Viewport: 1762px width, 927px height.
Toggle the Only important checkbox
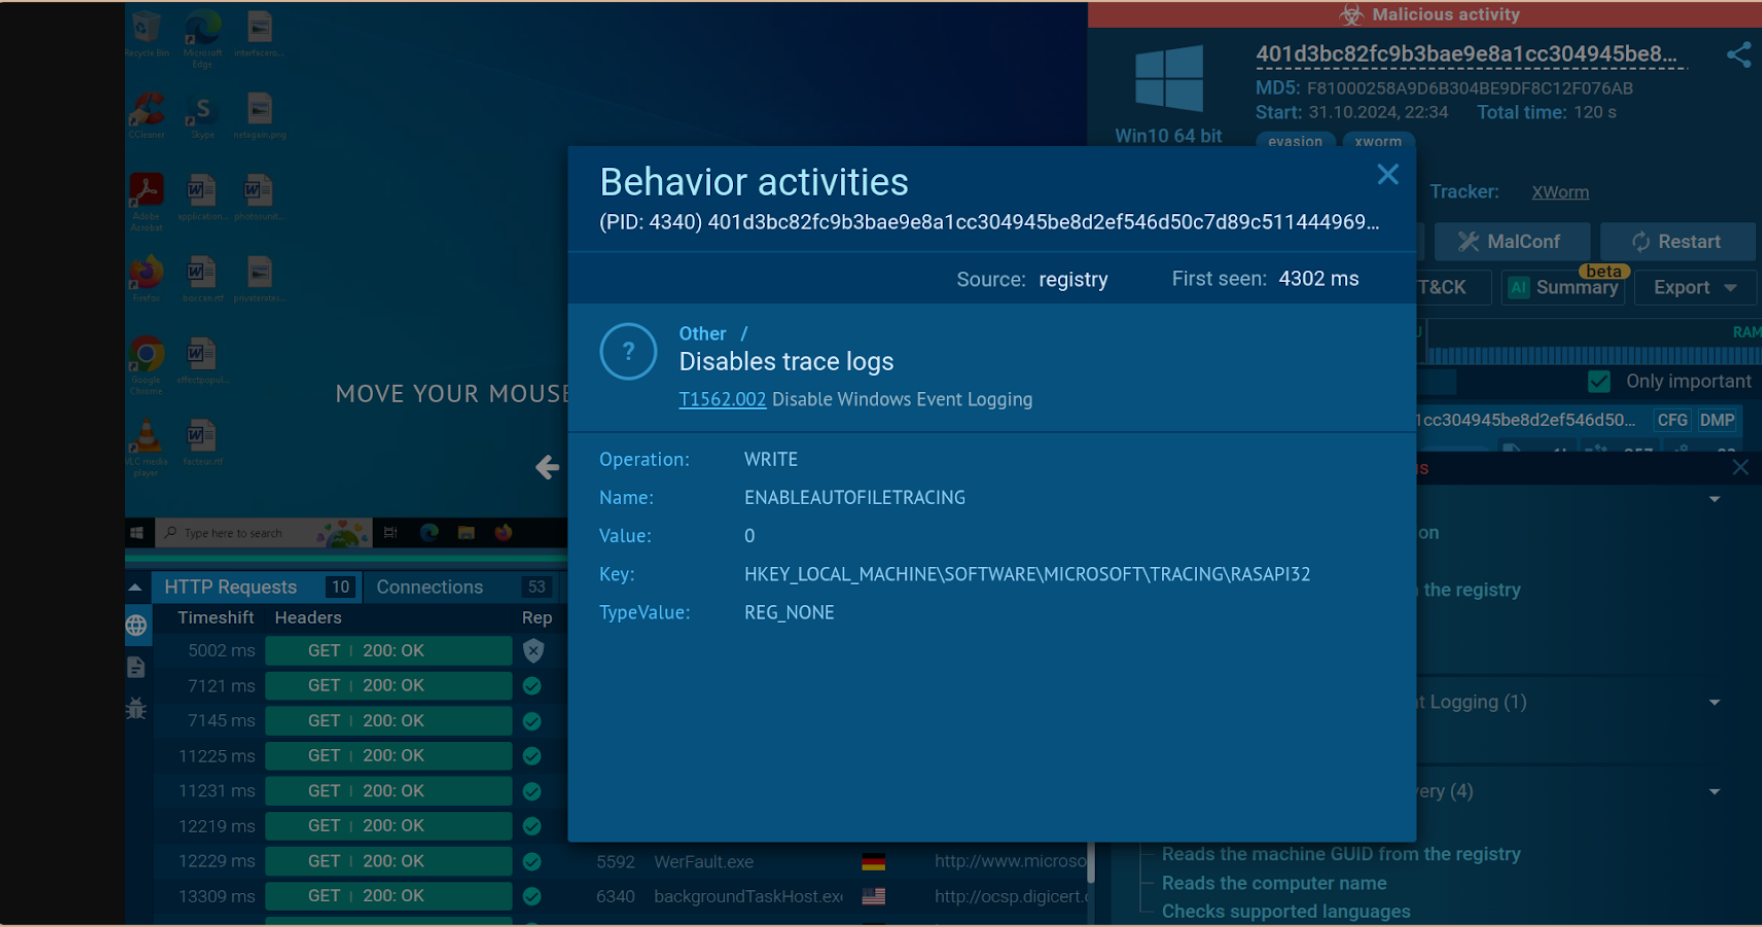(x=1599, y=381)
